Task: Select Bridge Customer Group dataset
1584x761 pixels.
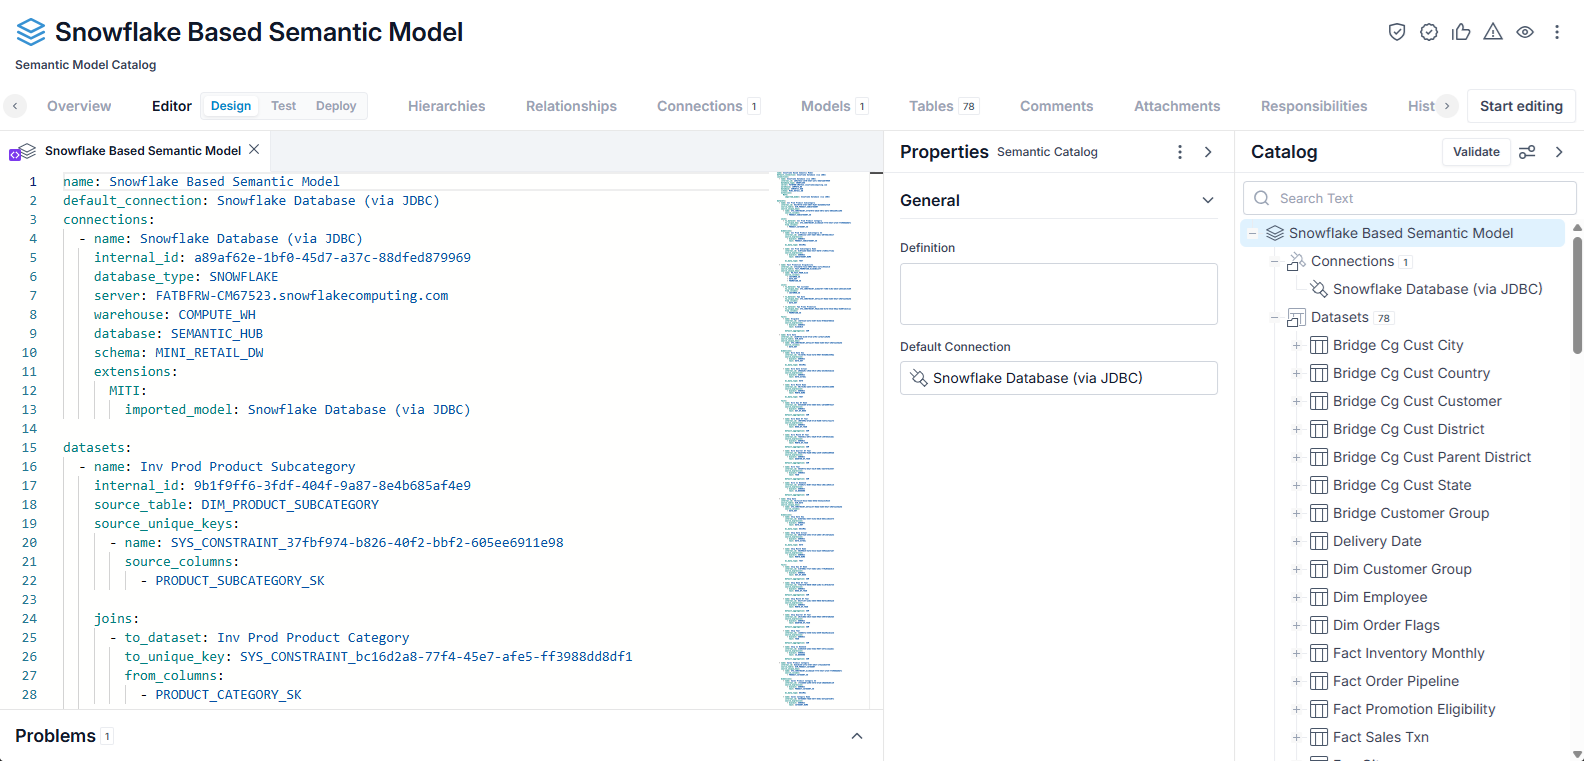Action: coord(1411,513)
